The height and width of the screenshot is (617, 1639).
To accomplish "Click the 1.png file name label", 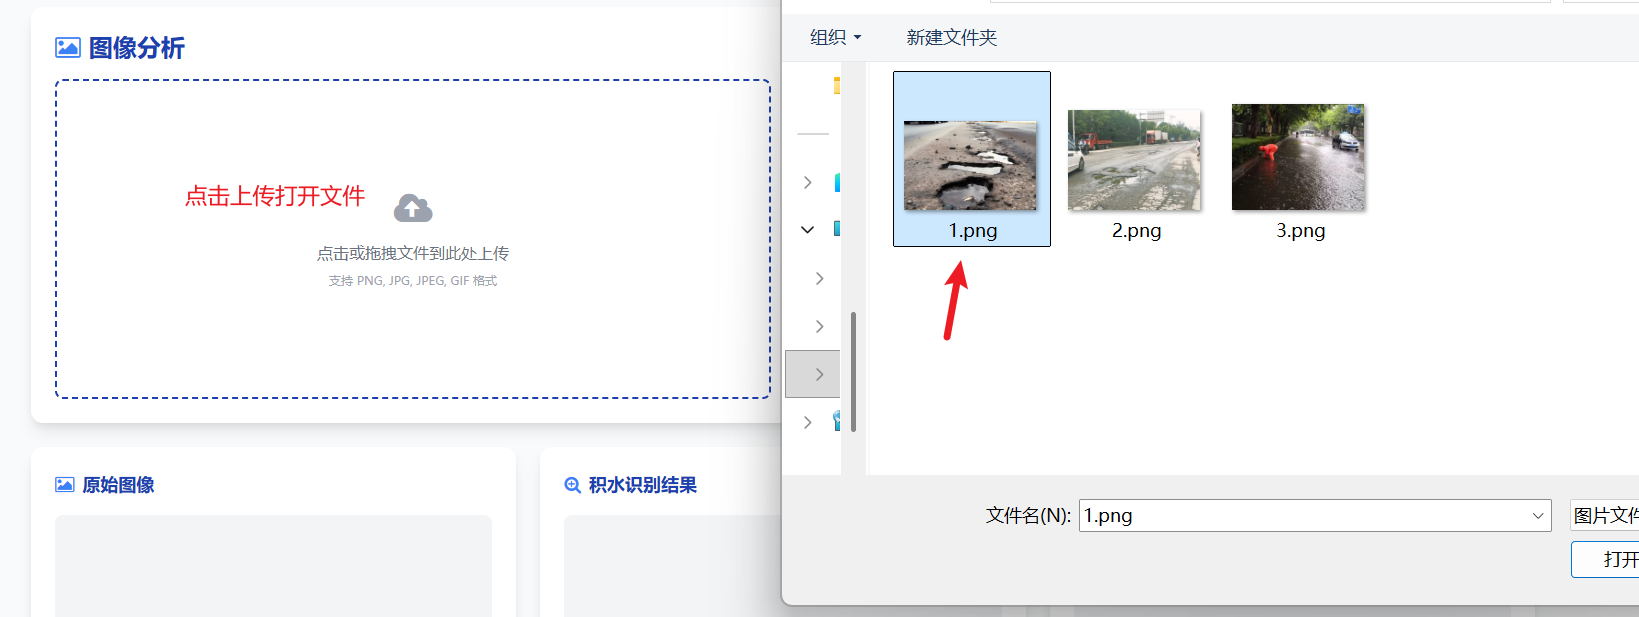I will [973, 231].
